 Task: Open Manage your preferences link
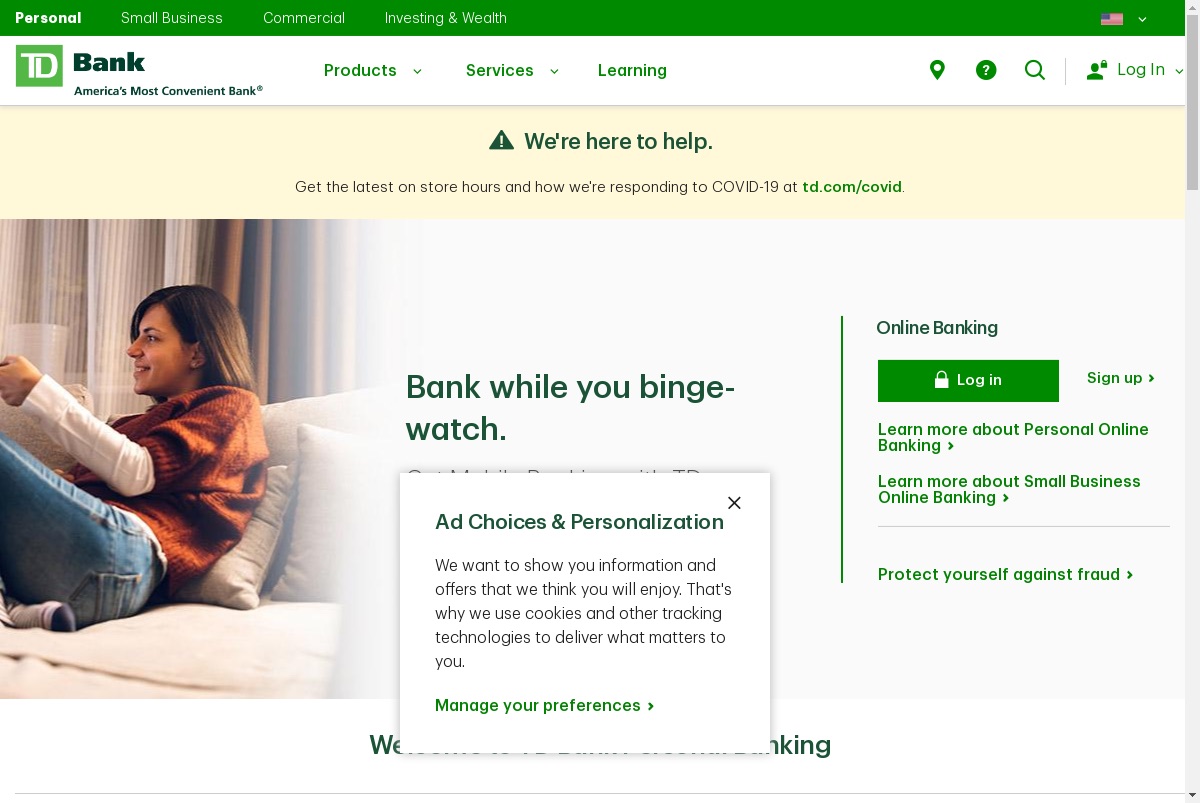click(x=545, y=705)
